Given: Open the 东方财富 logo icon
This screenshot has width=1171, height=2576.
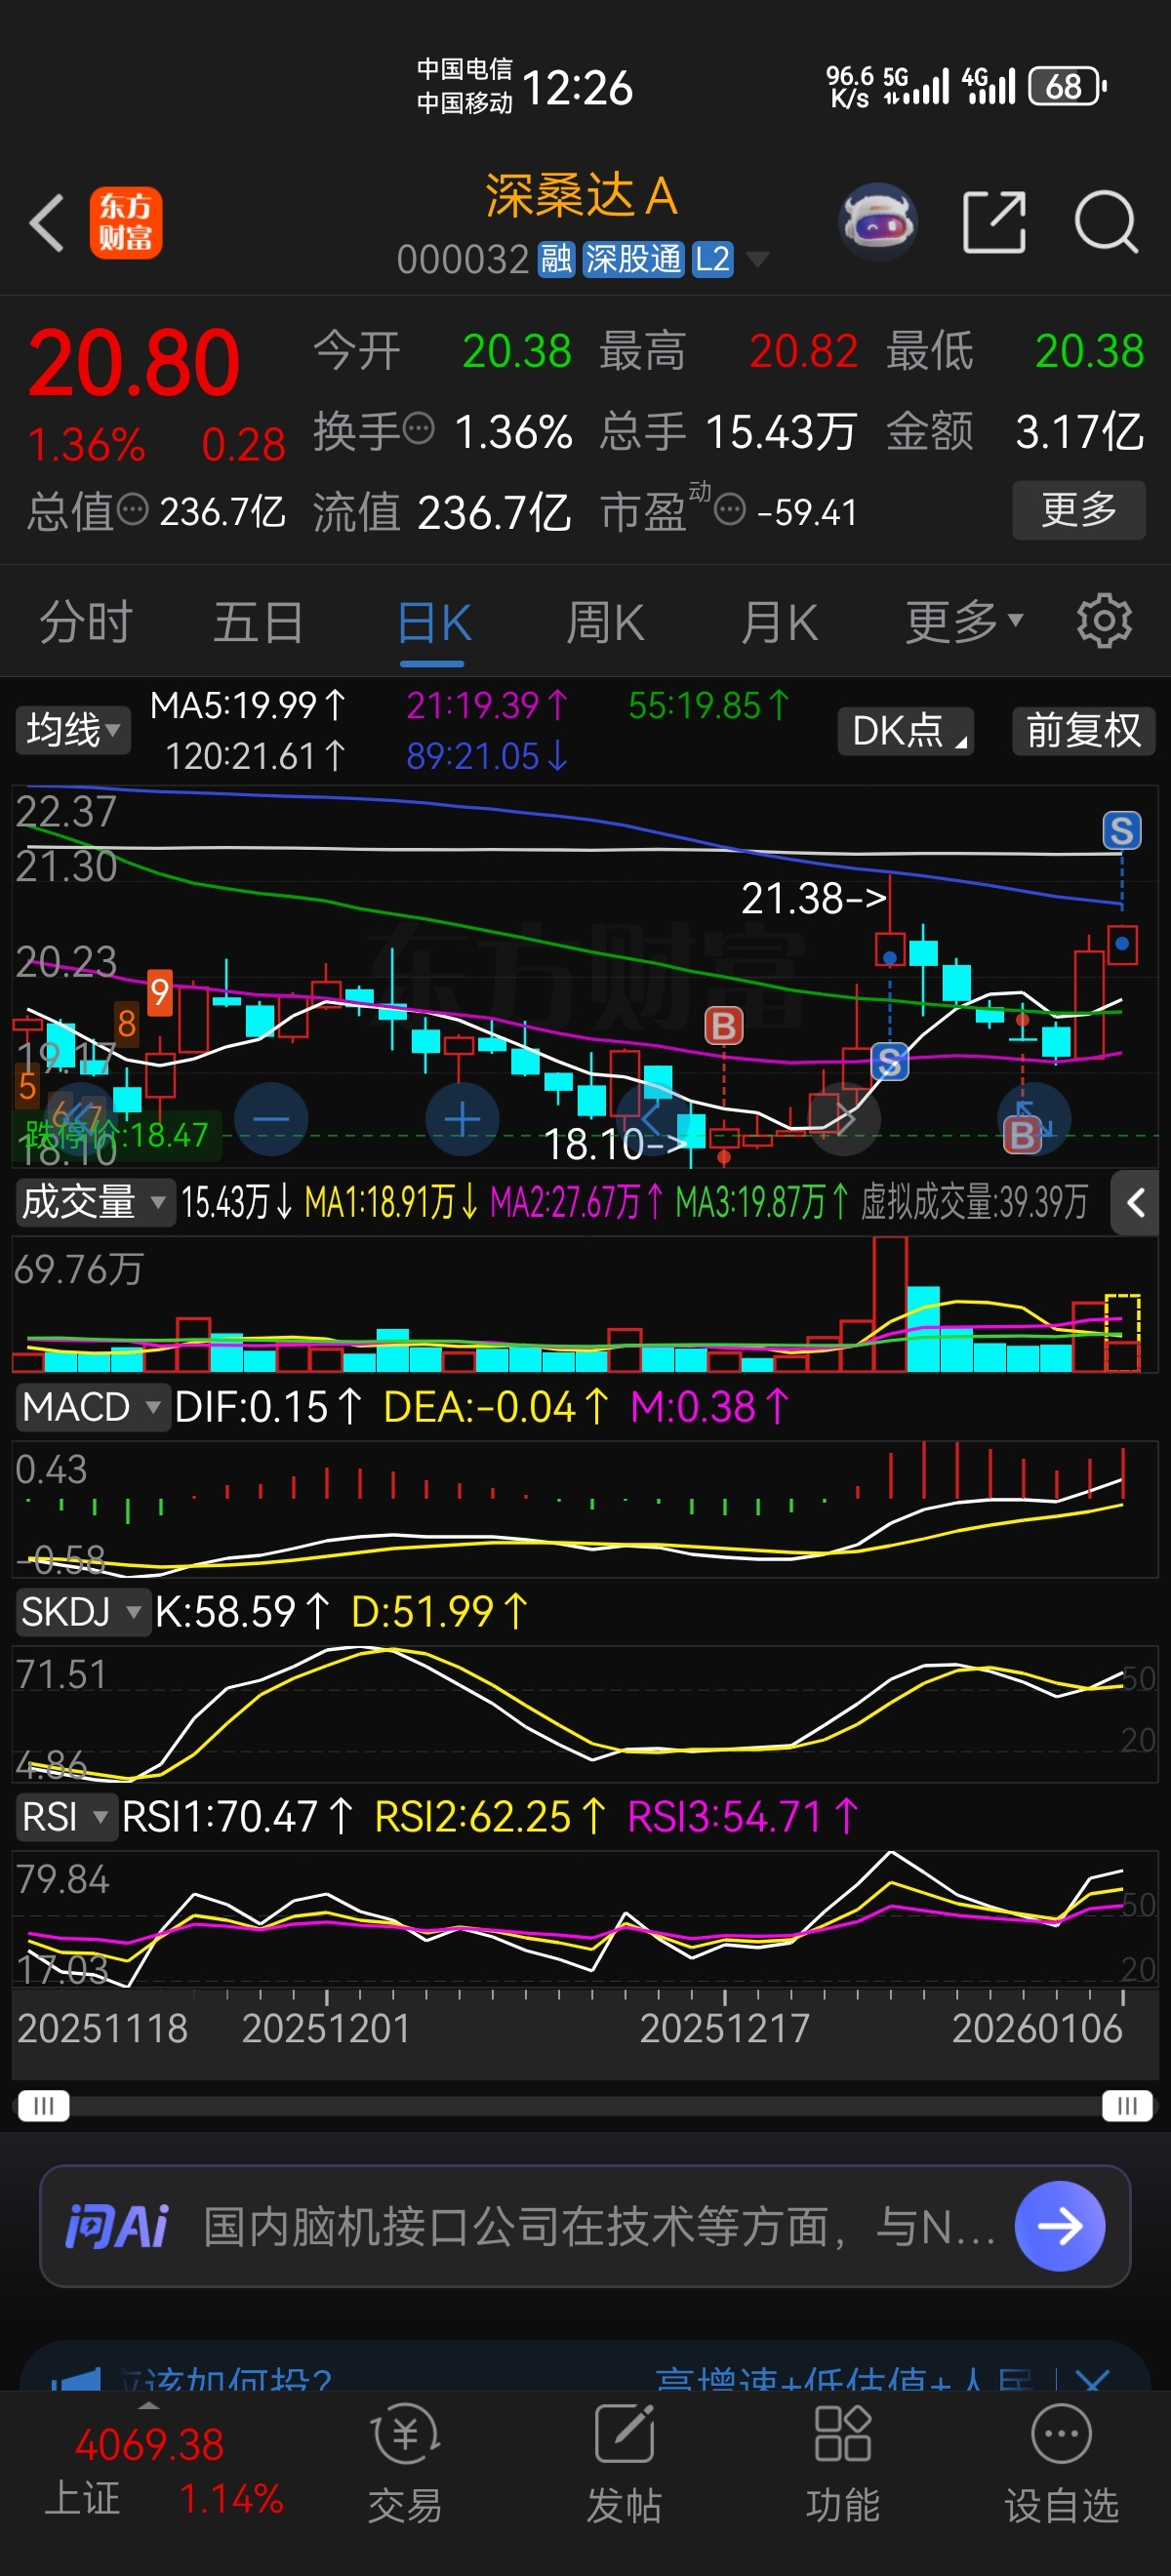Looking at the screenshot, I should pyautogui.click(x=126, y=223).
